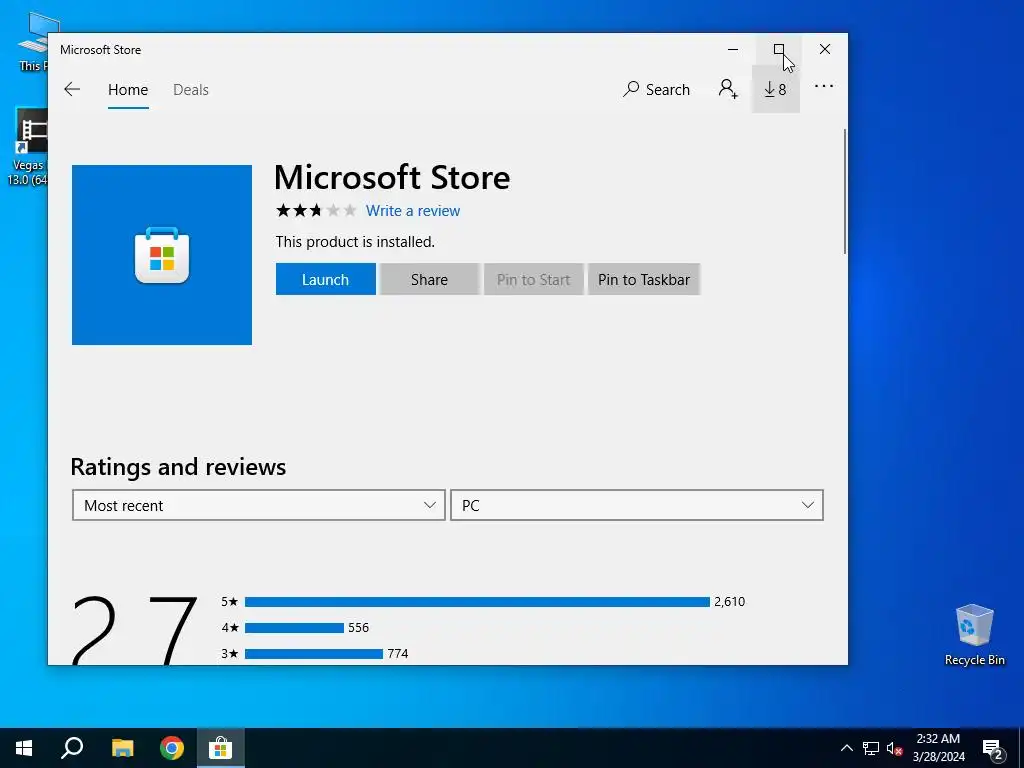Switch to the Deals tab
1024x768 pixels.
[x=191, y=90]
